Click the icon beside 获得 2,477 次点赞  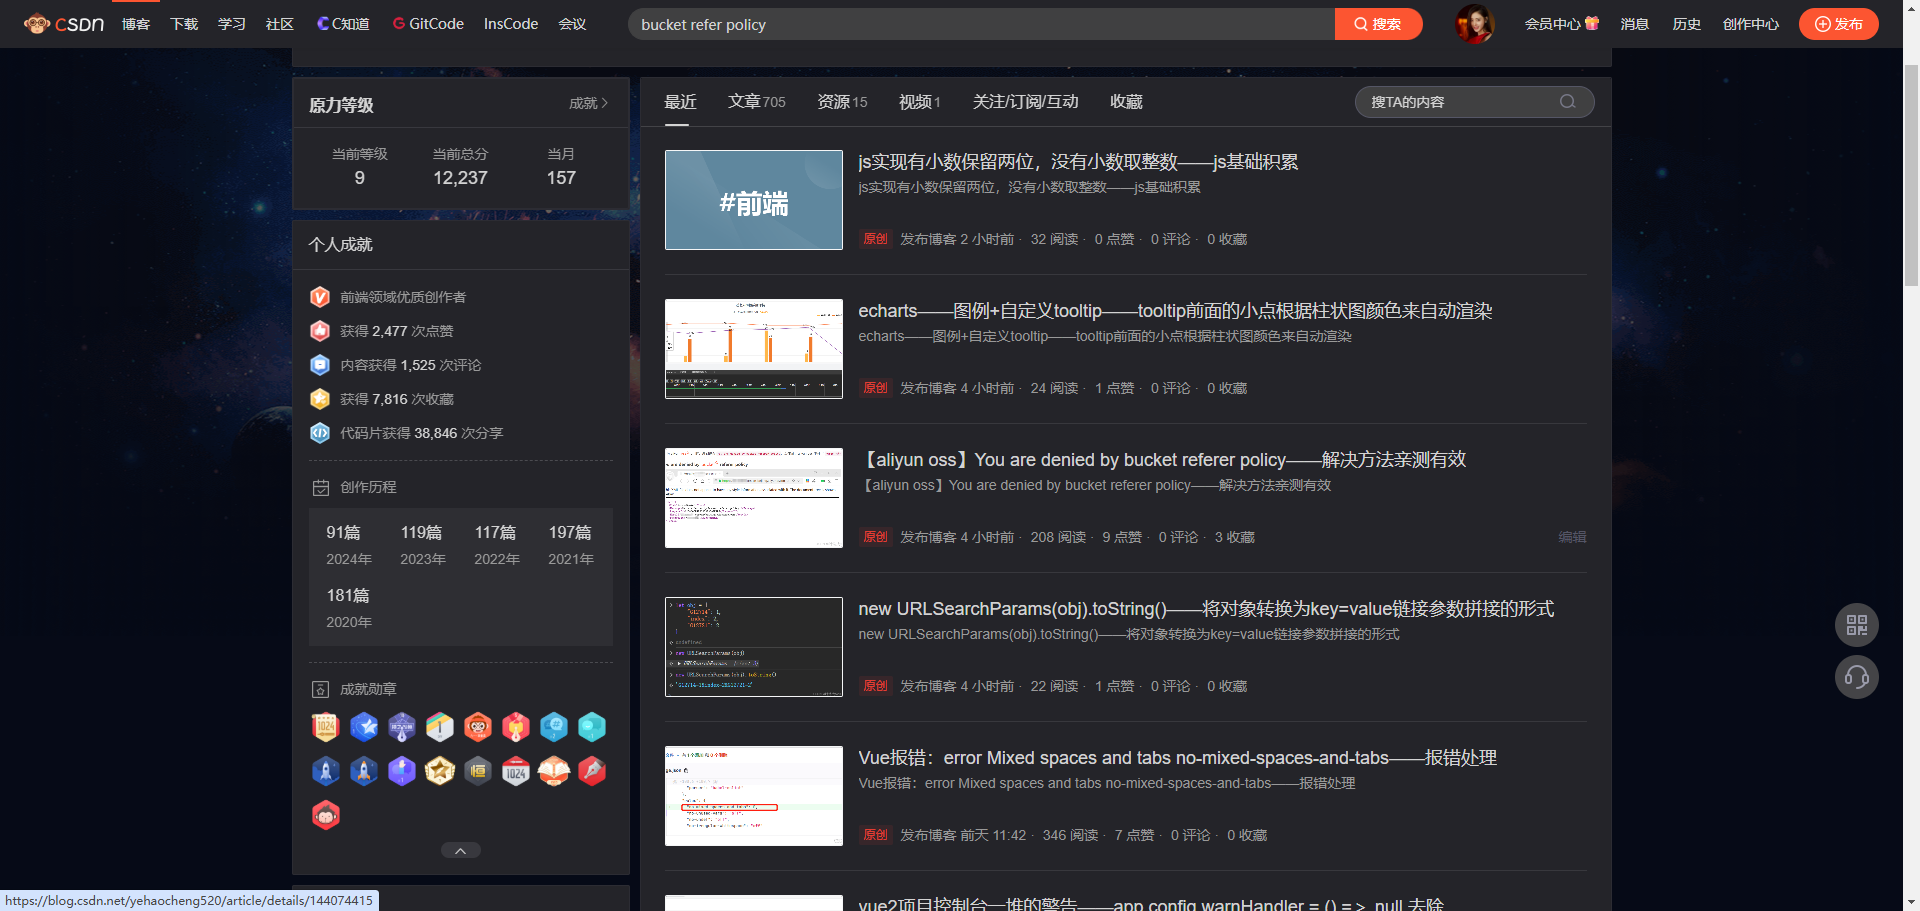[x=320, y=331]
